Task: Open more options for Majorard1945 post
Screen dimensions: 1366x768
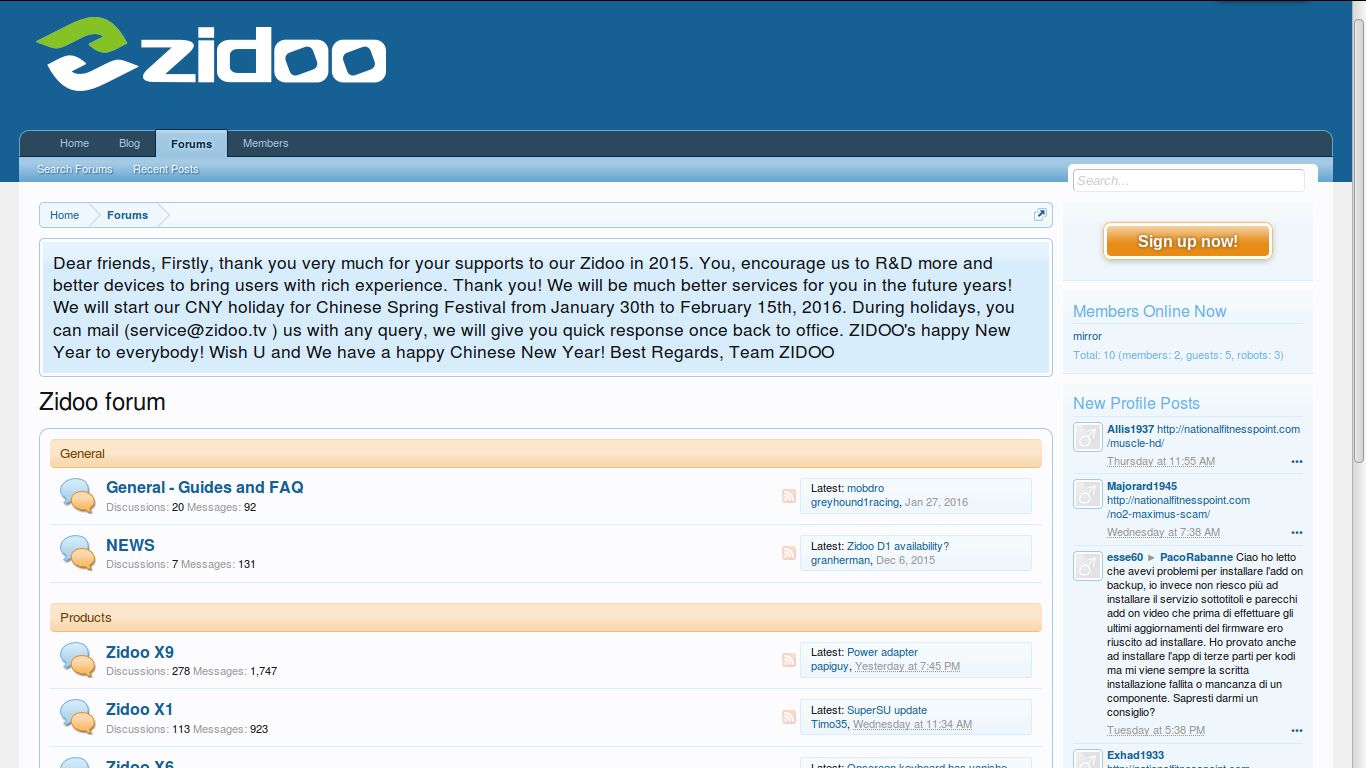Action: click(x=1296, y=533)
